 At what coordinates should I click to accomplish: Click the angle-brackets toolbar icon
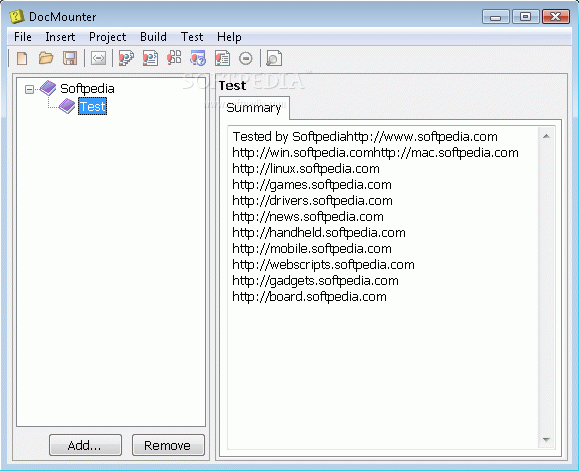[x=99, y=58]
